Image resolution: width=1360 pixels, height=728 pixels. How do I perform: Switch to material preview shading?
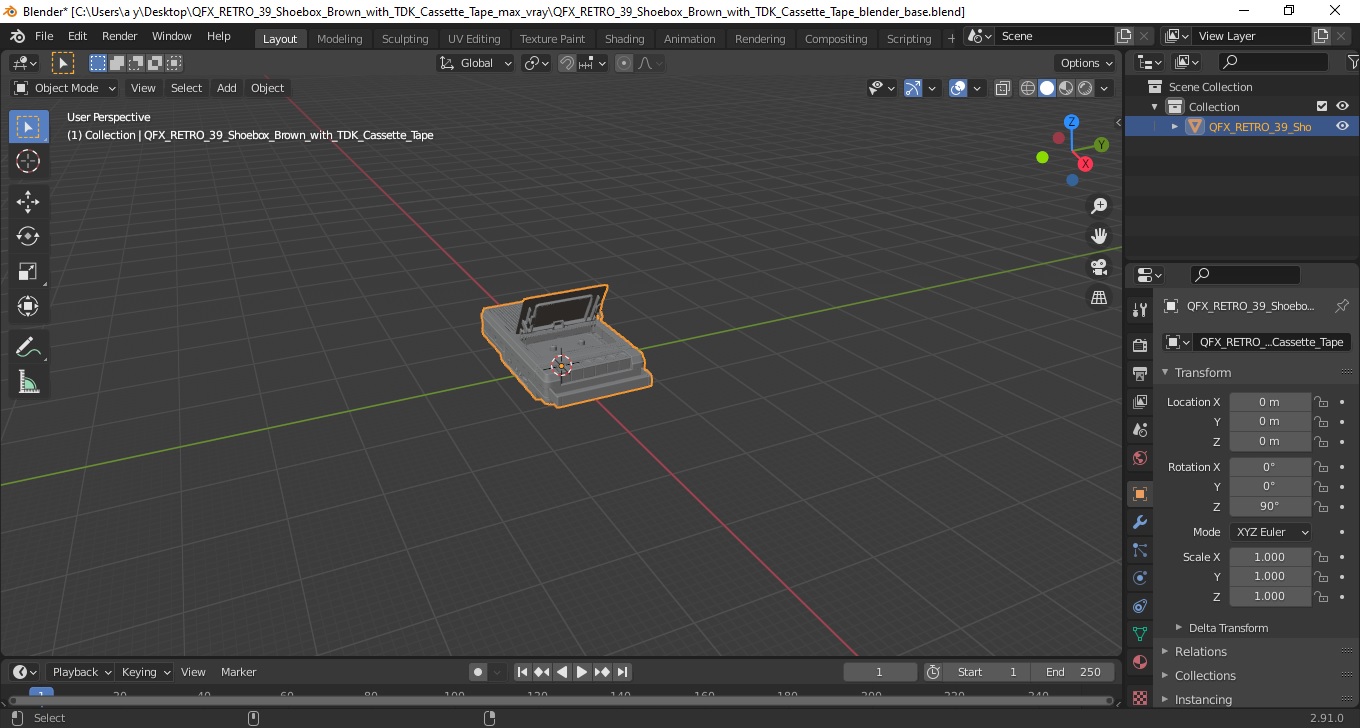click(1066, 88)
